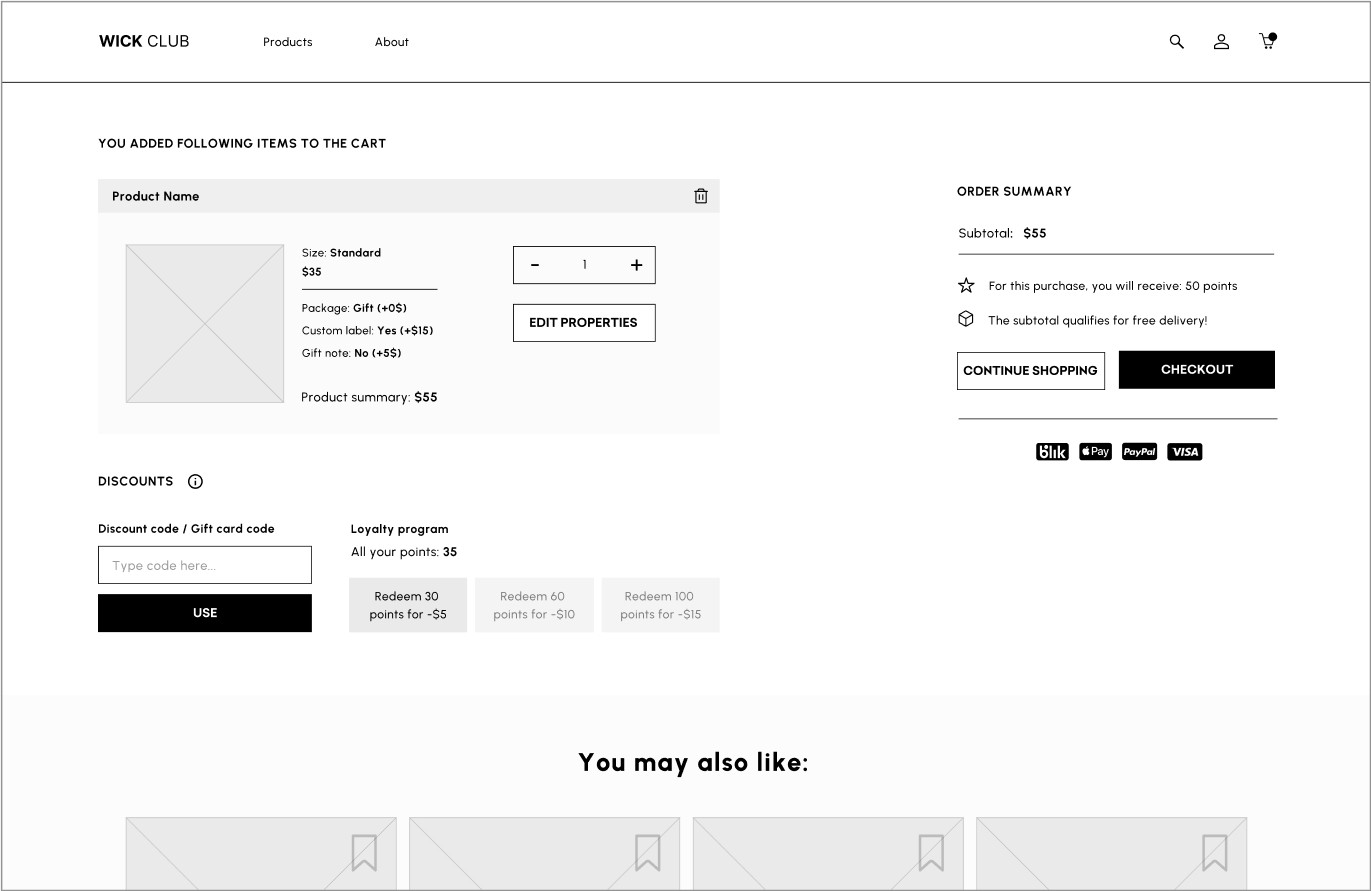
Task: Increase quantity with plus button
Action: [636, 265]
